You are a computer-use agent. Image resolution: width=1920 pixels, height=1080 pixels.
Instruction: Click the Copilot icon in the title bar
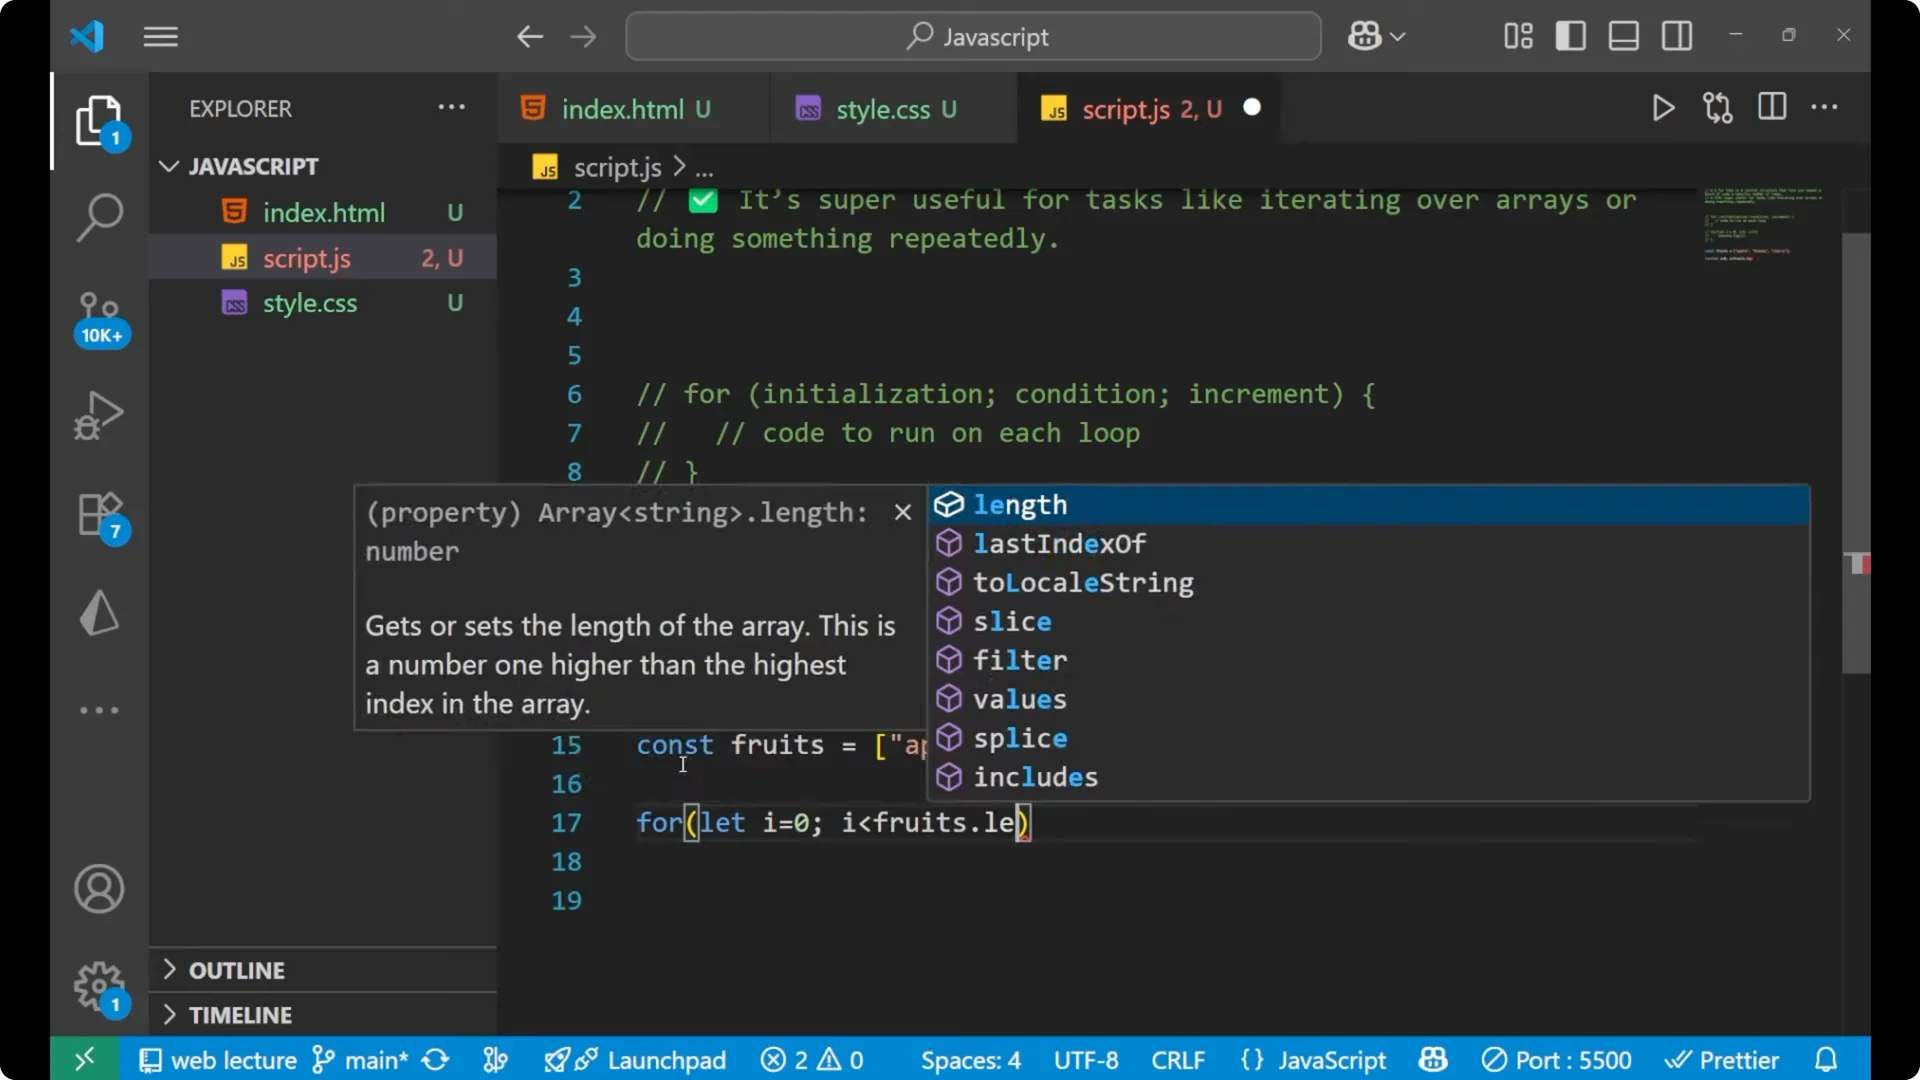[x=1365, y=36]
